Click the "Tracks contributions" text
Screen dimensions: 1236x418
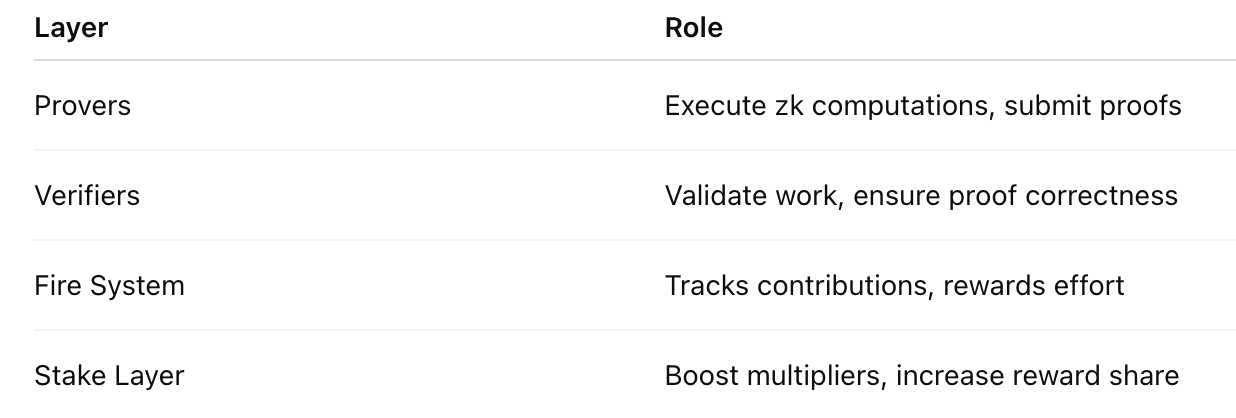tap(795, 285)
